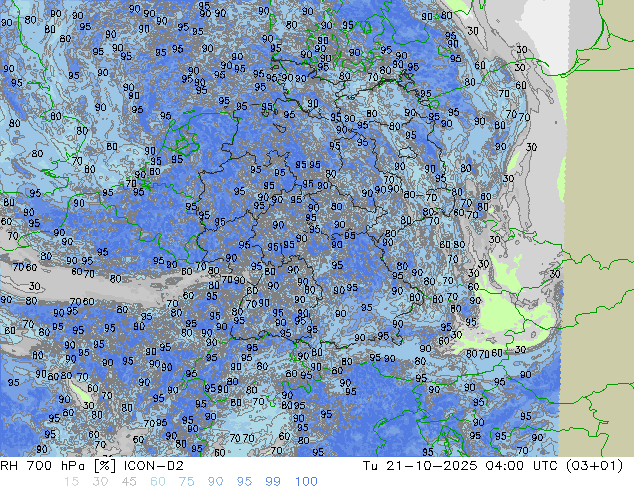Click the legend value '15'

(x=71, y=482)
